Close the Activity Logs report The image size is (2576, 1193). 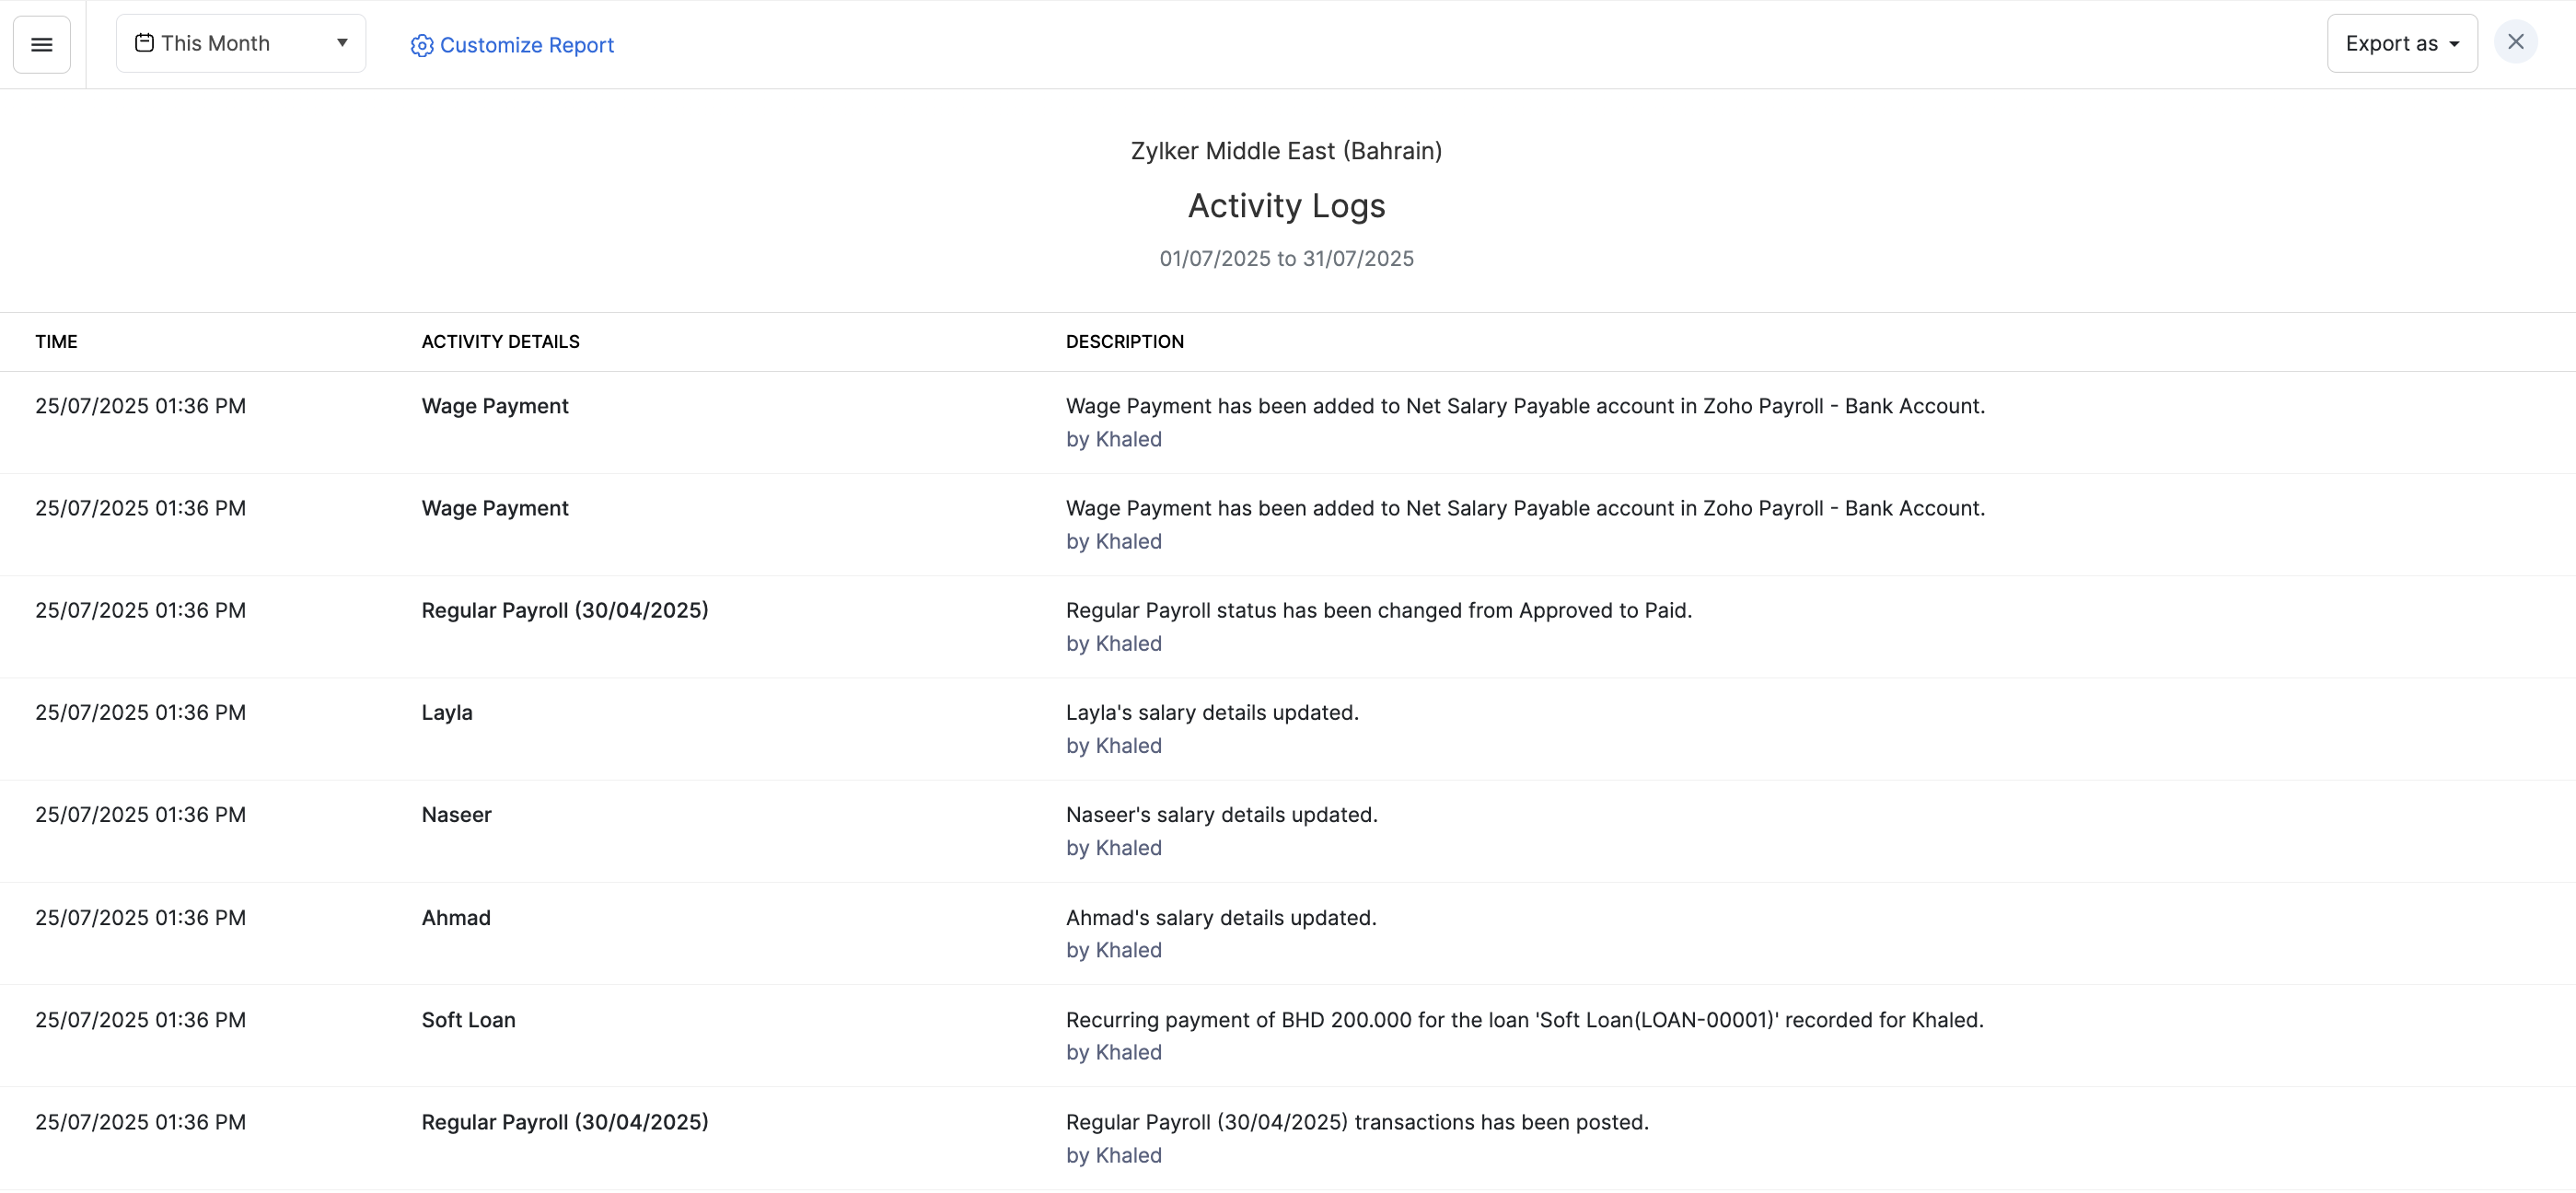[2515, 42]
